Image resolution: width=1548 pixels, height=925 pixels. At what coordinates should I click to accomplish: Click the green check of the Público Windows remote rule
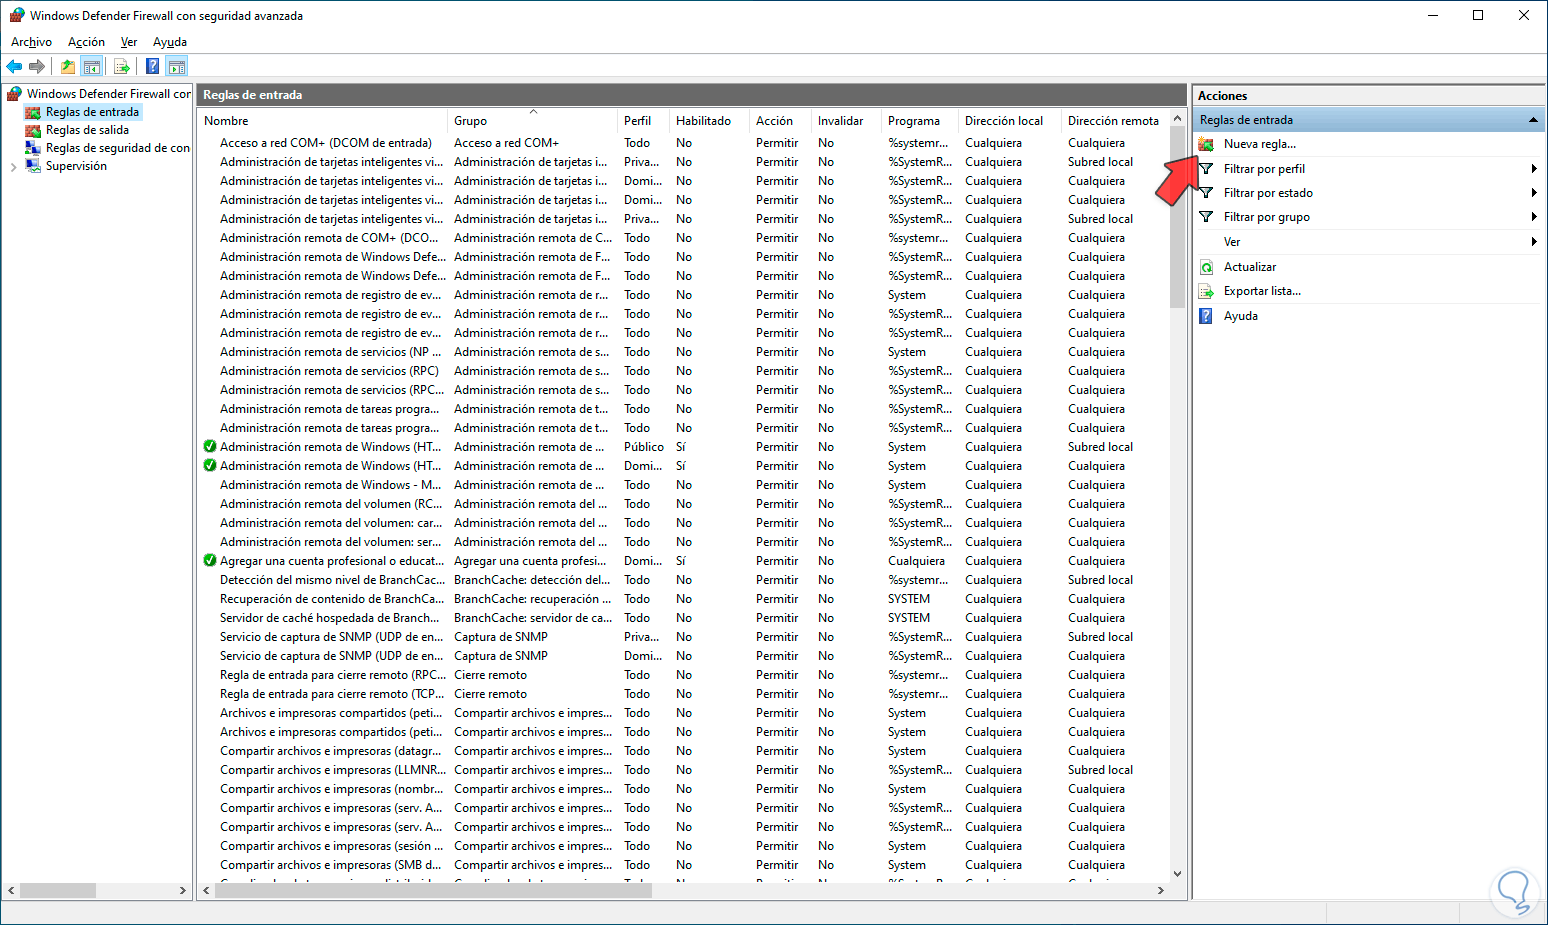[x=210, y=447]
